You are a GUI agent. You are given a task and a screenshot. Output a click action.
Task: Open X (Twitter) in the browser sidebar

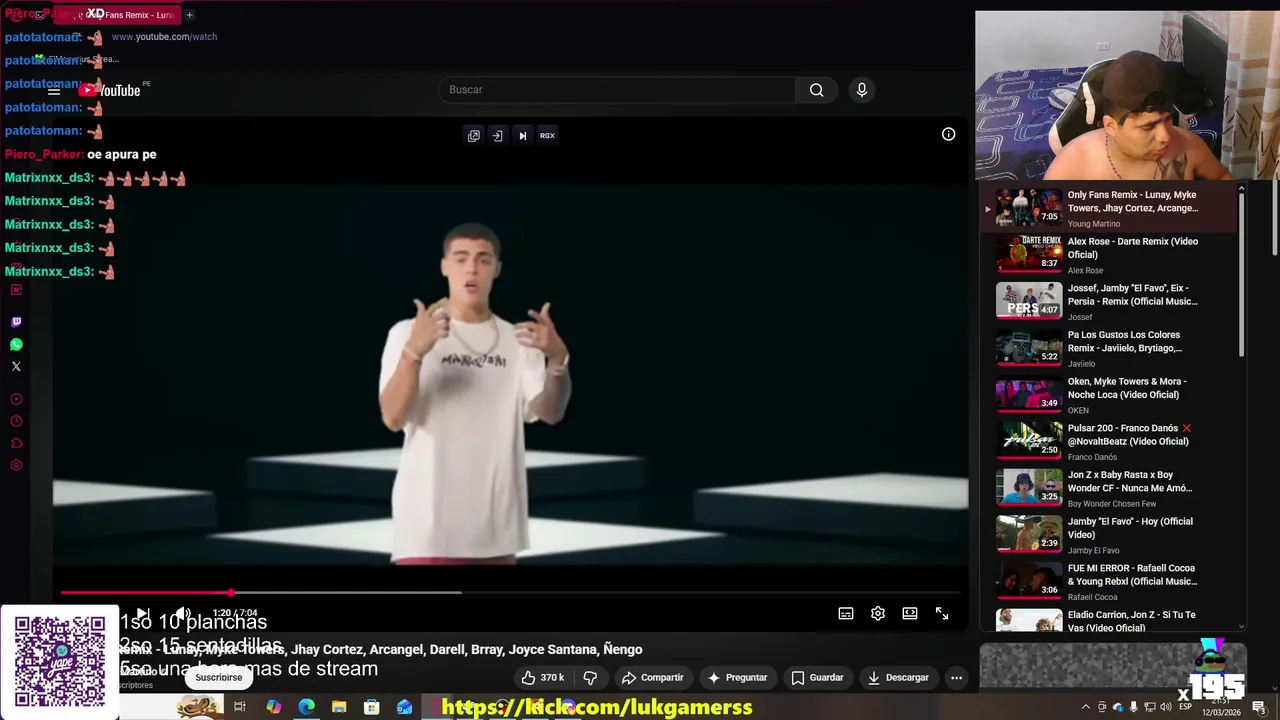[x=16, y=366]
